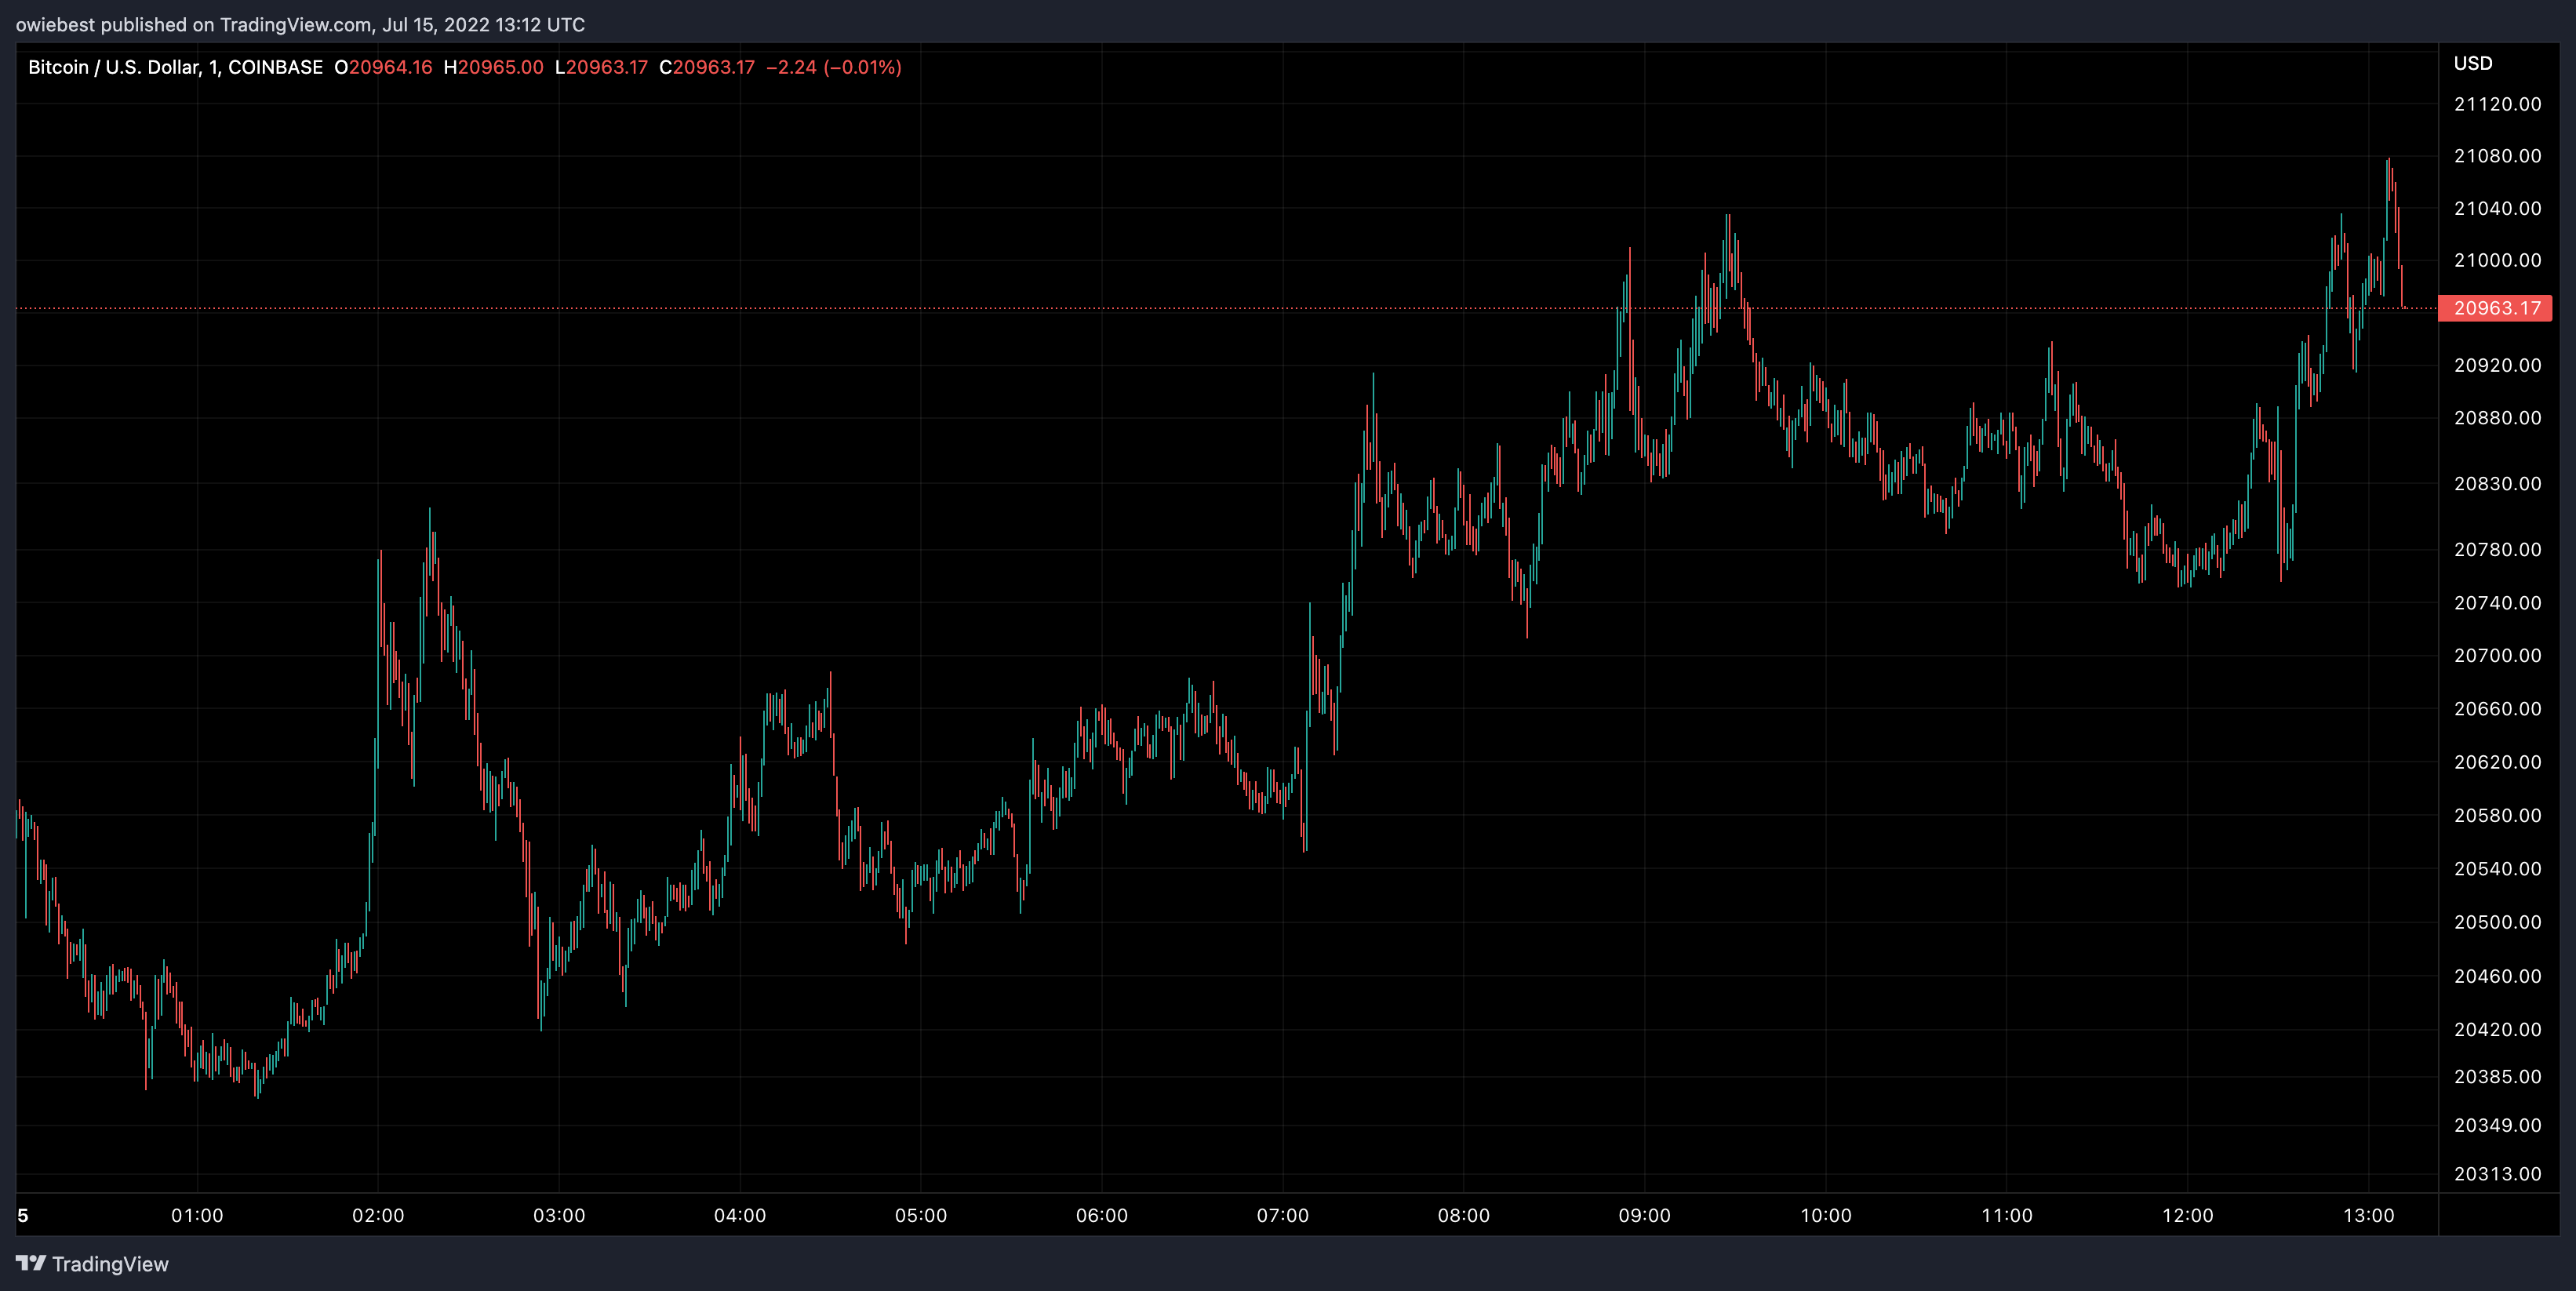The height and width of the screenshot is (1291, 2576).
Task: Click the 09:00 time axis label
Action: coord(1645,1216)
